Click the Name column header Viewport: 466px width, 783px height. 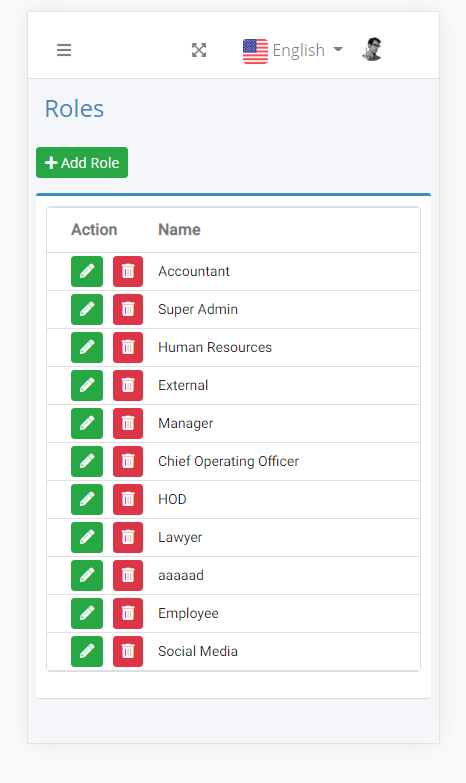point(179,230)
